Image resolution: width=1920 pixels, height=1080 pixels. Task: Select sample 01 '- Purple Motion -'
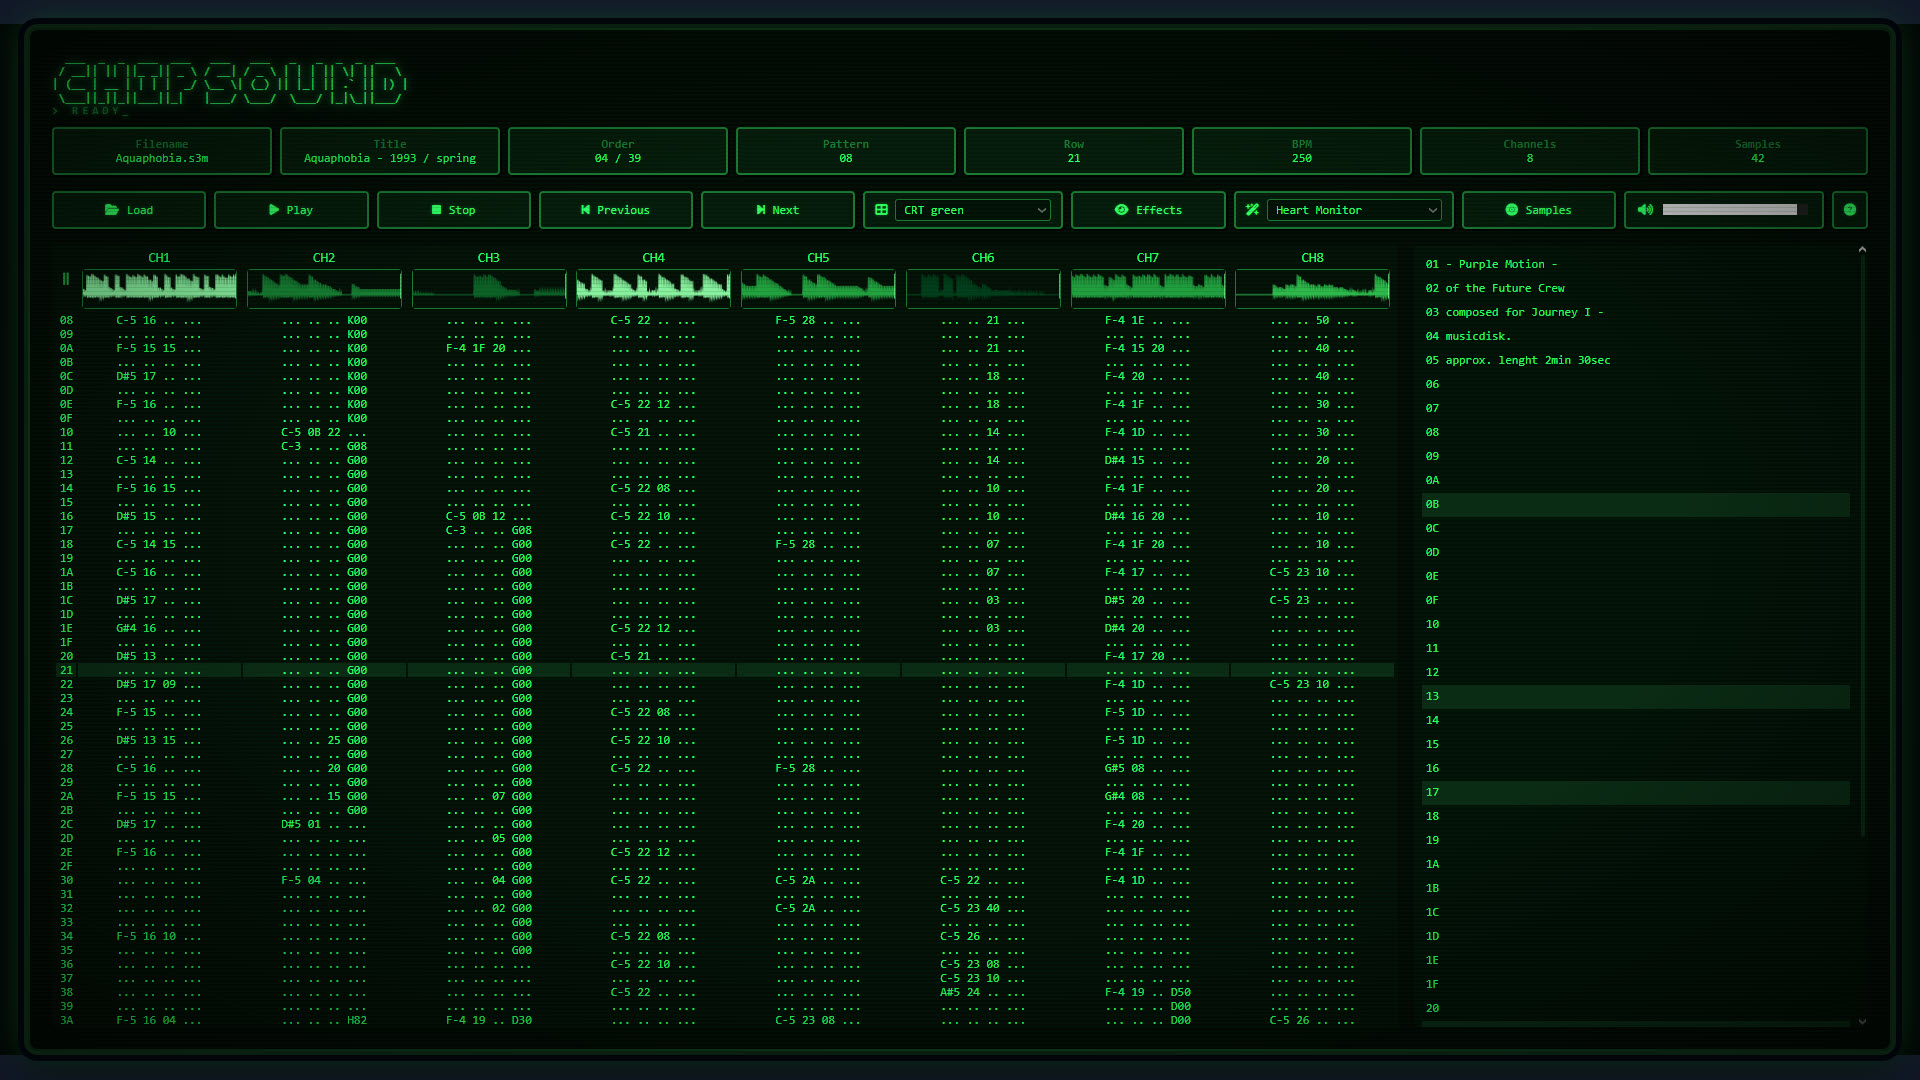[1636, 264]
